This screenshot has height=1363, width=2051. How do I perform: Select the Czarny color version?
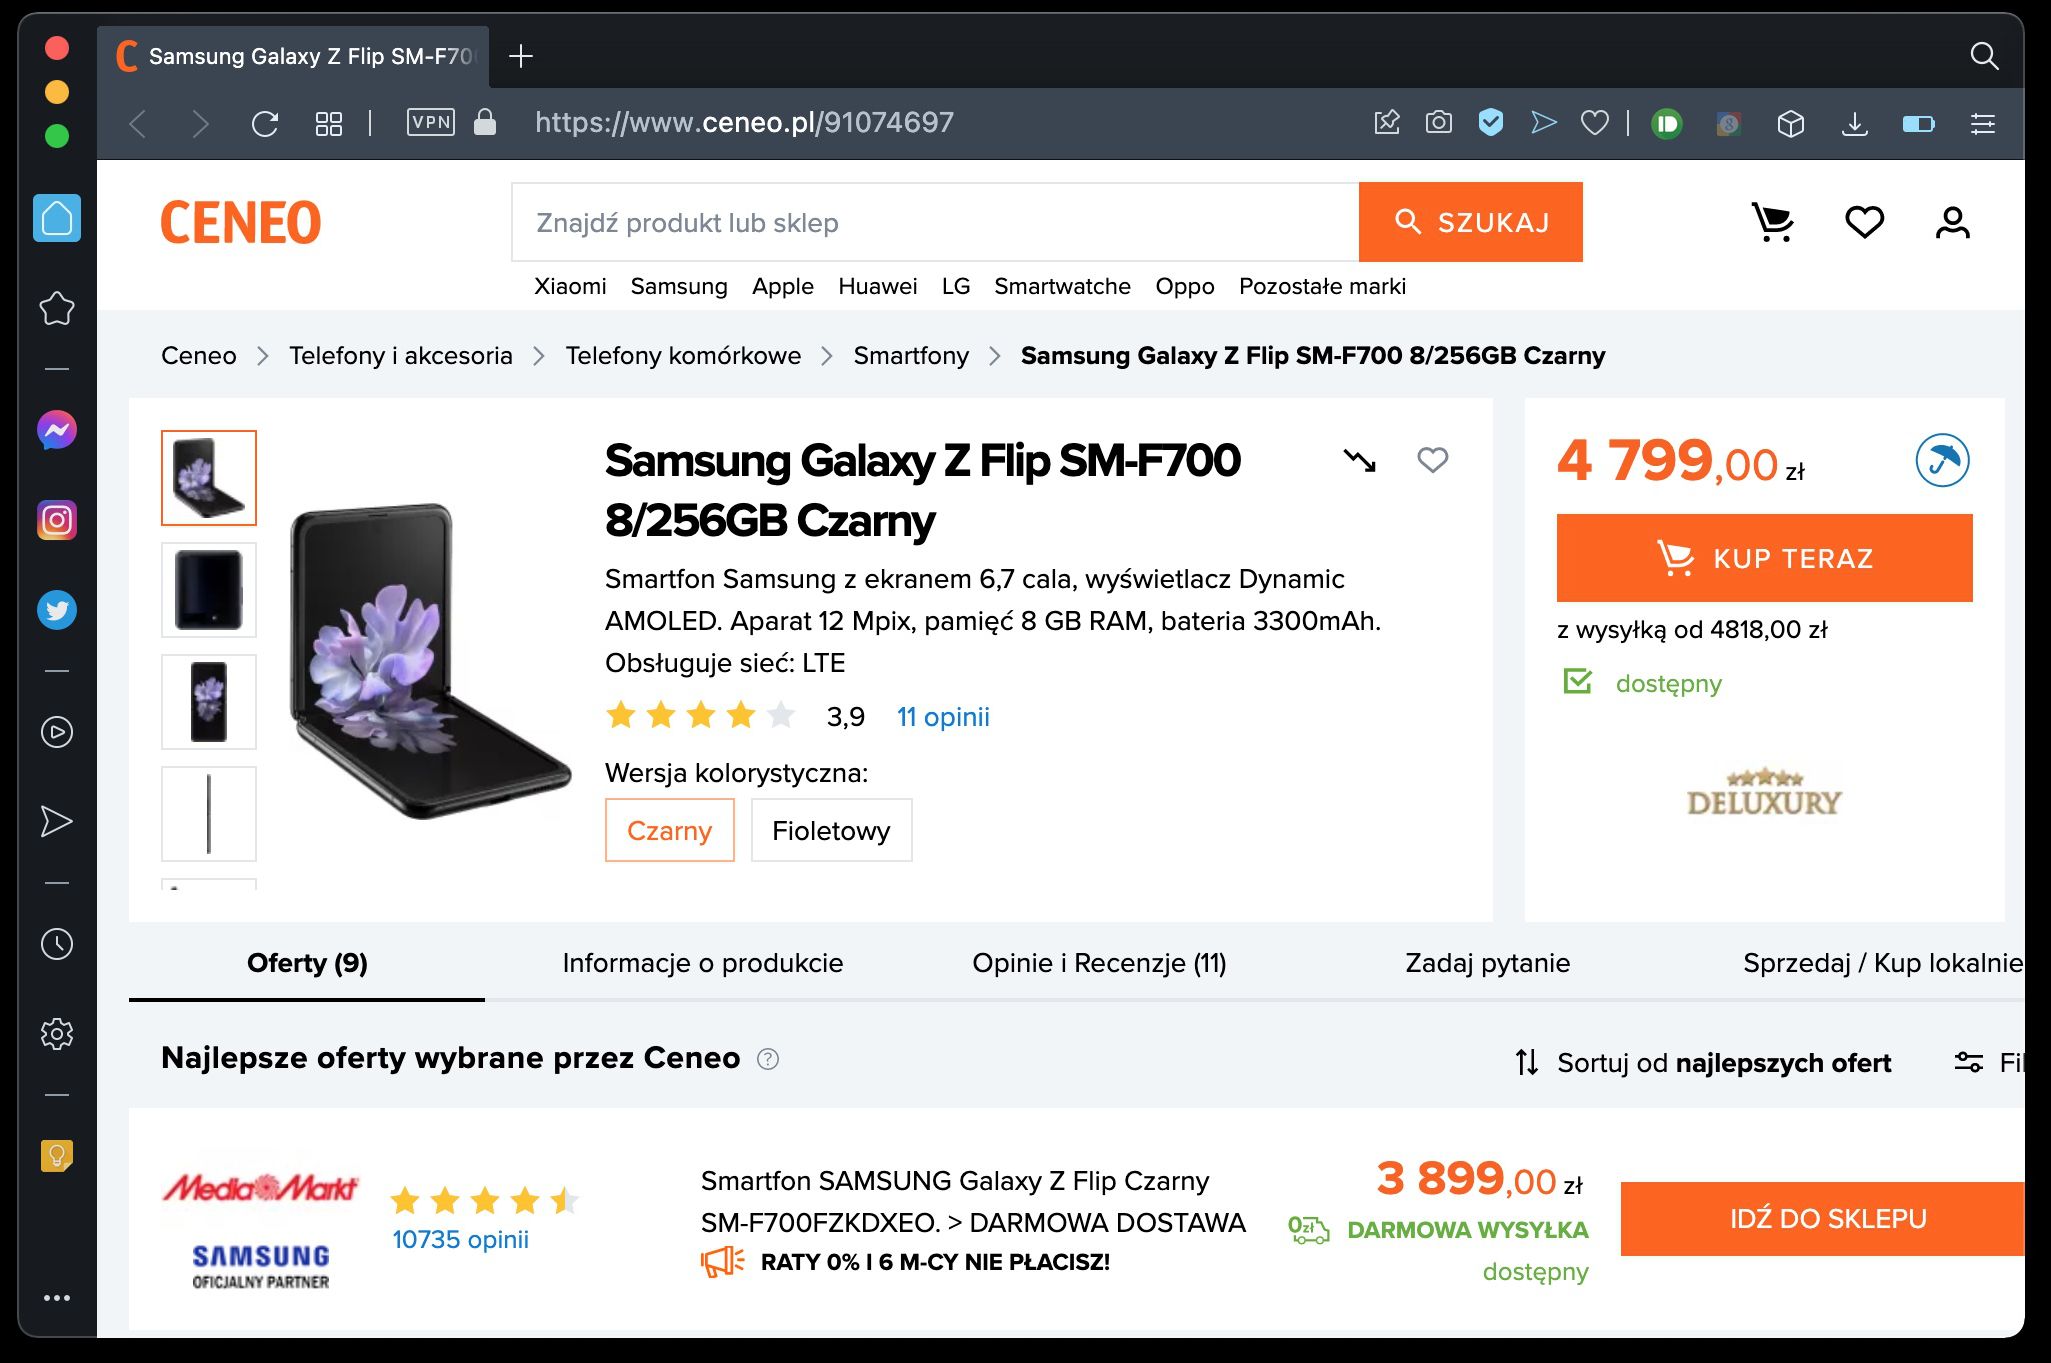tap(669, 830)
